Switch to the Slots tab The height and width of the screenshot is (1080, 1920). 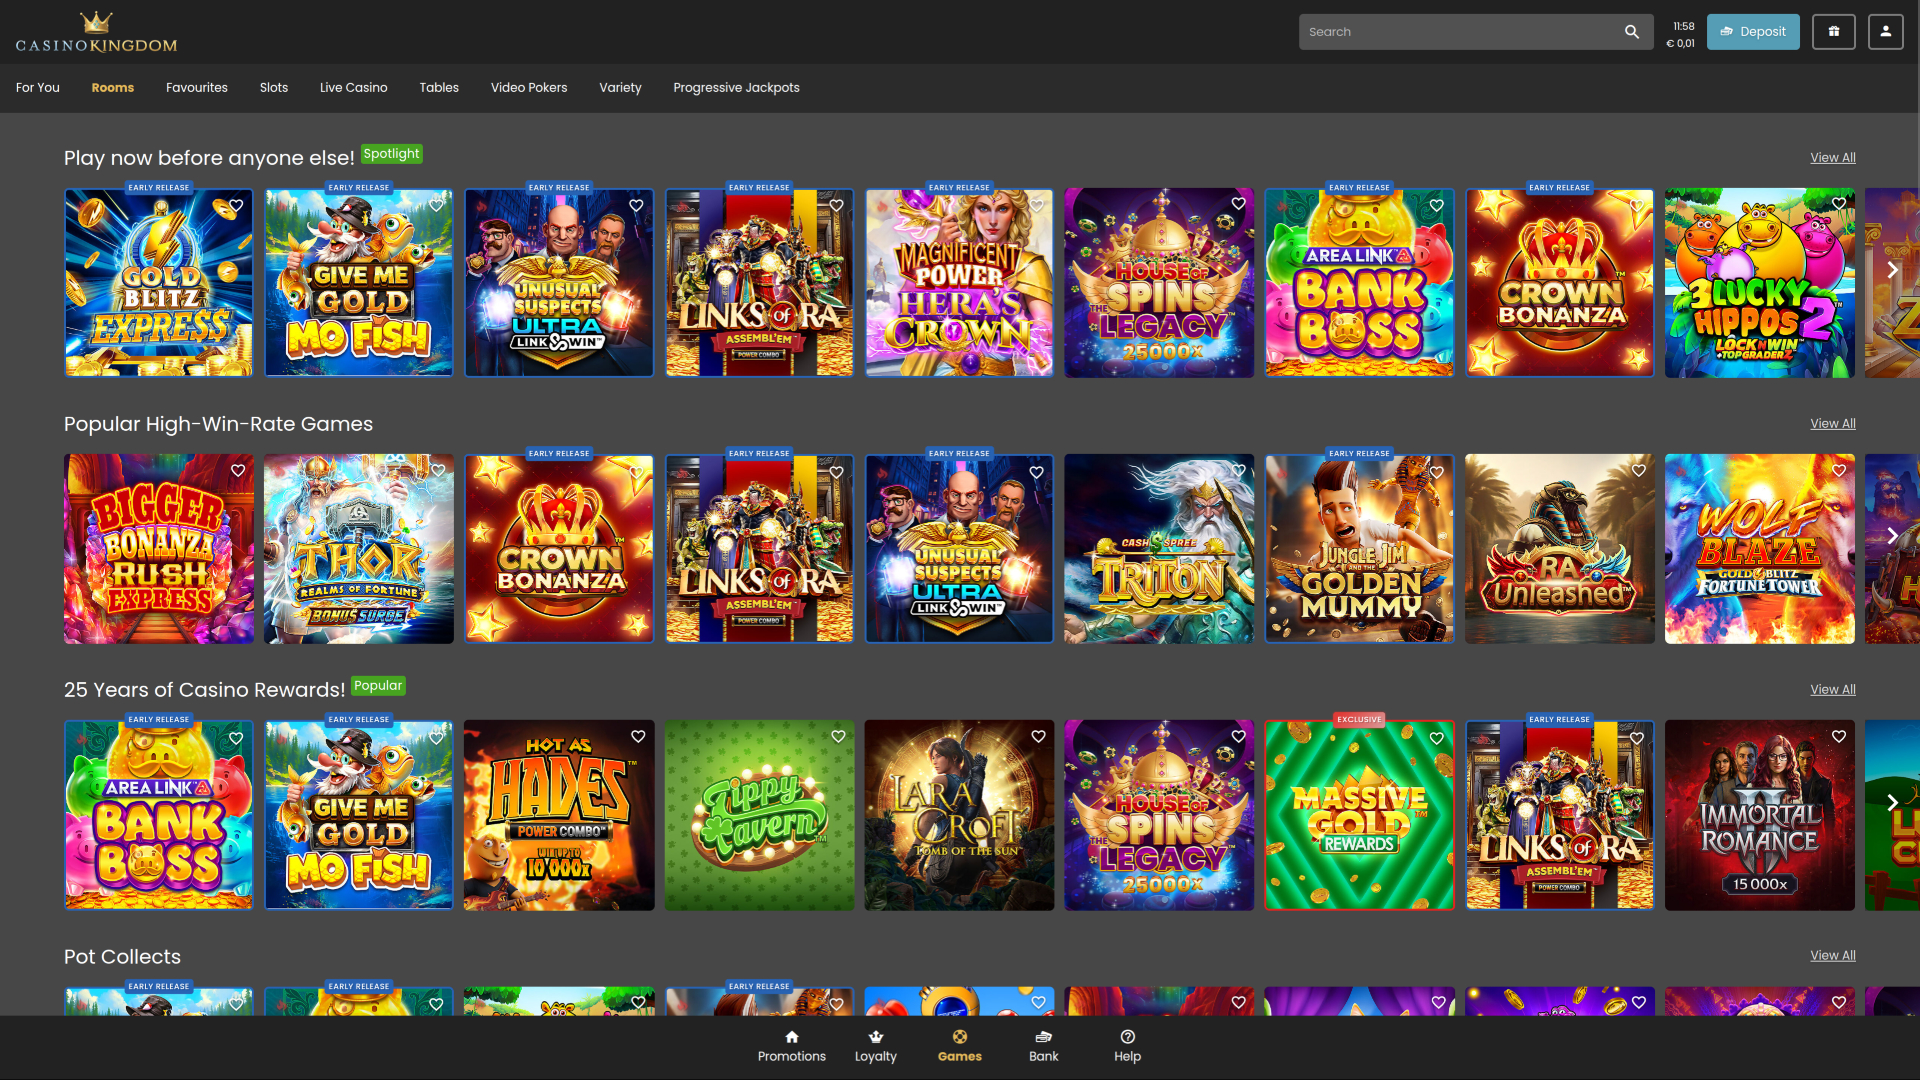pyautogui.click(x=273, y=88)
